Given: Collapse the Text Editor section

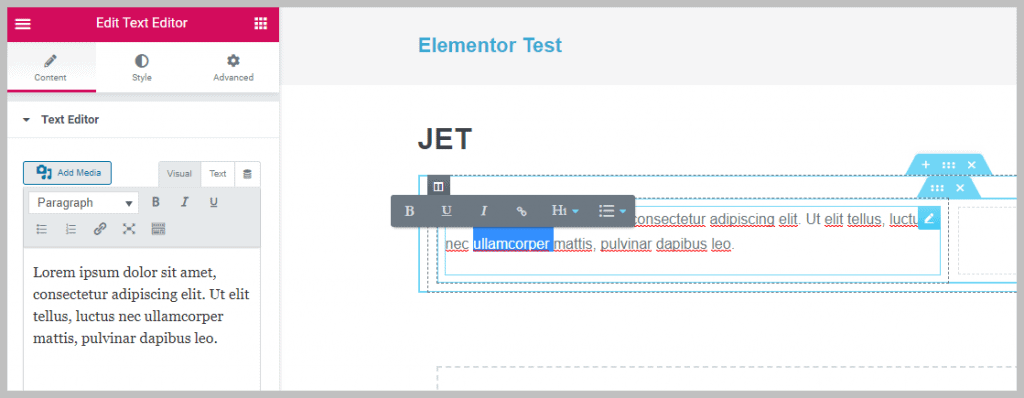Looking at the screenshot, I should (x=26, y=120).
